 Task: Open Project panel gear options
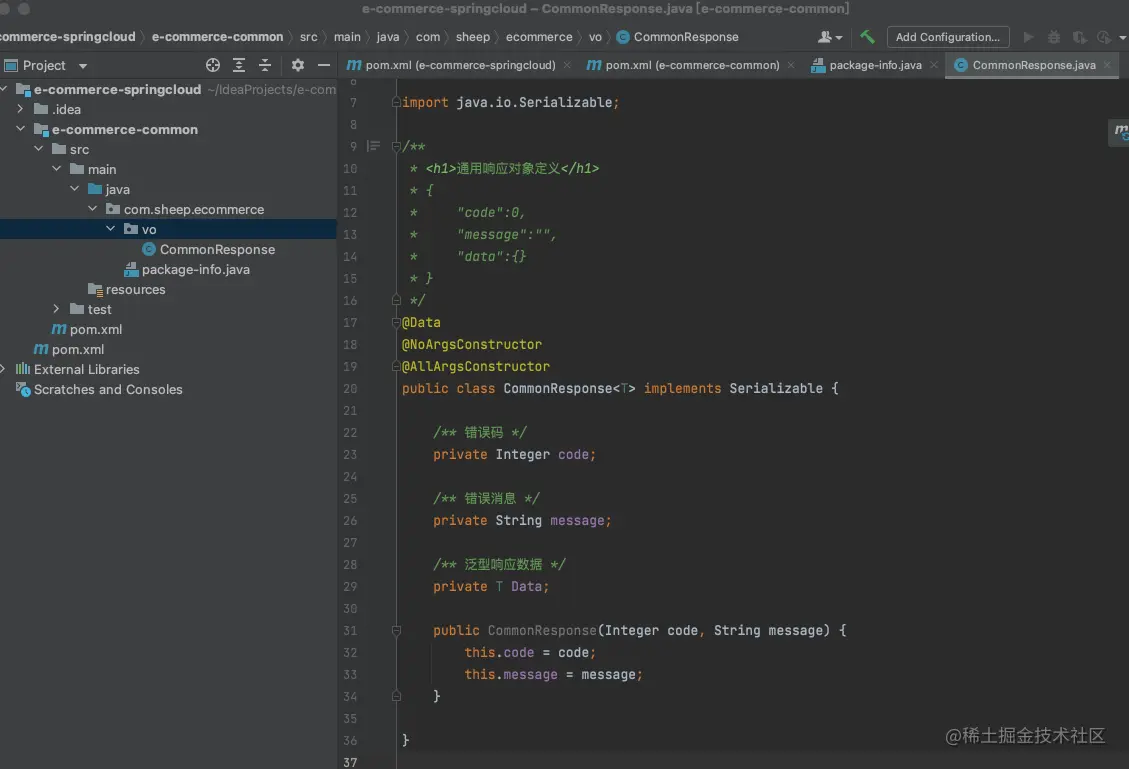click(297, 65)
